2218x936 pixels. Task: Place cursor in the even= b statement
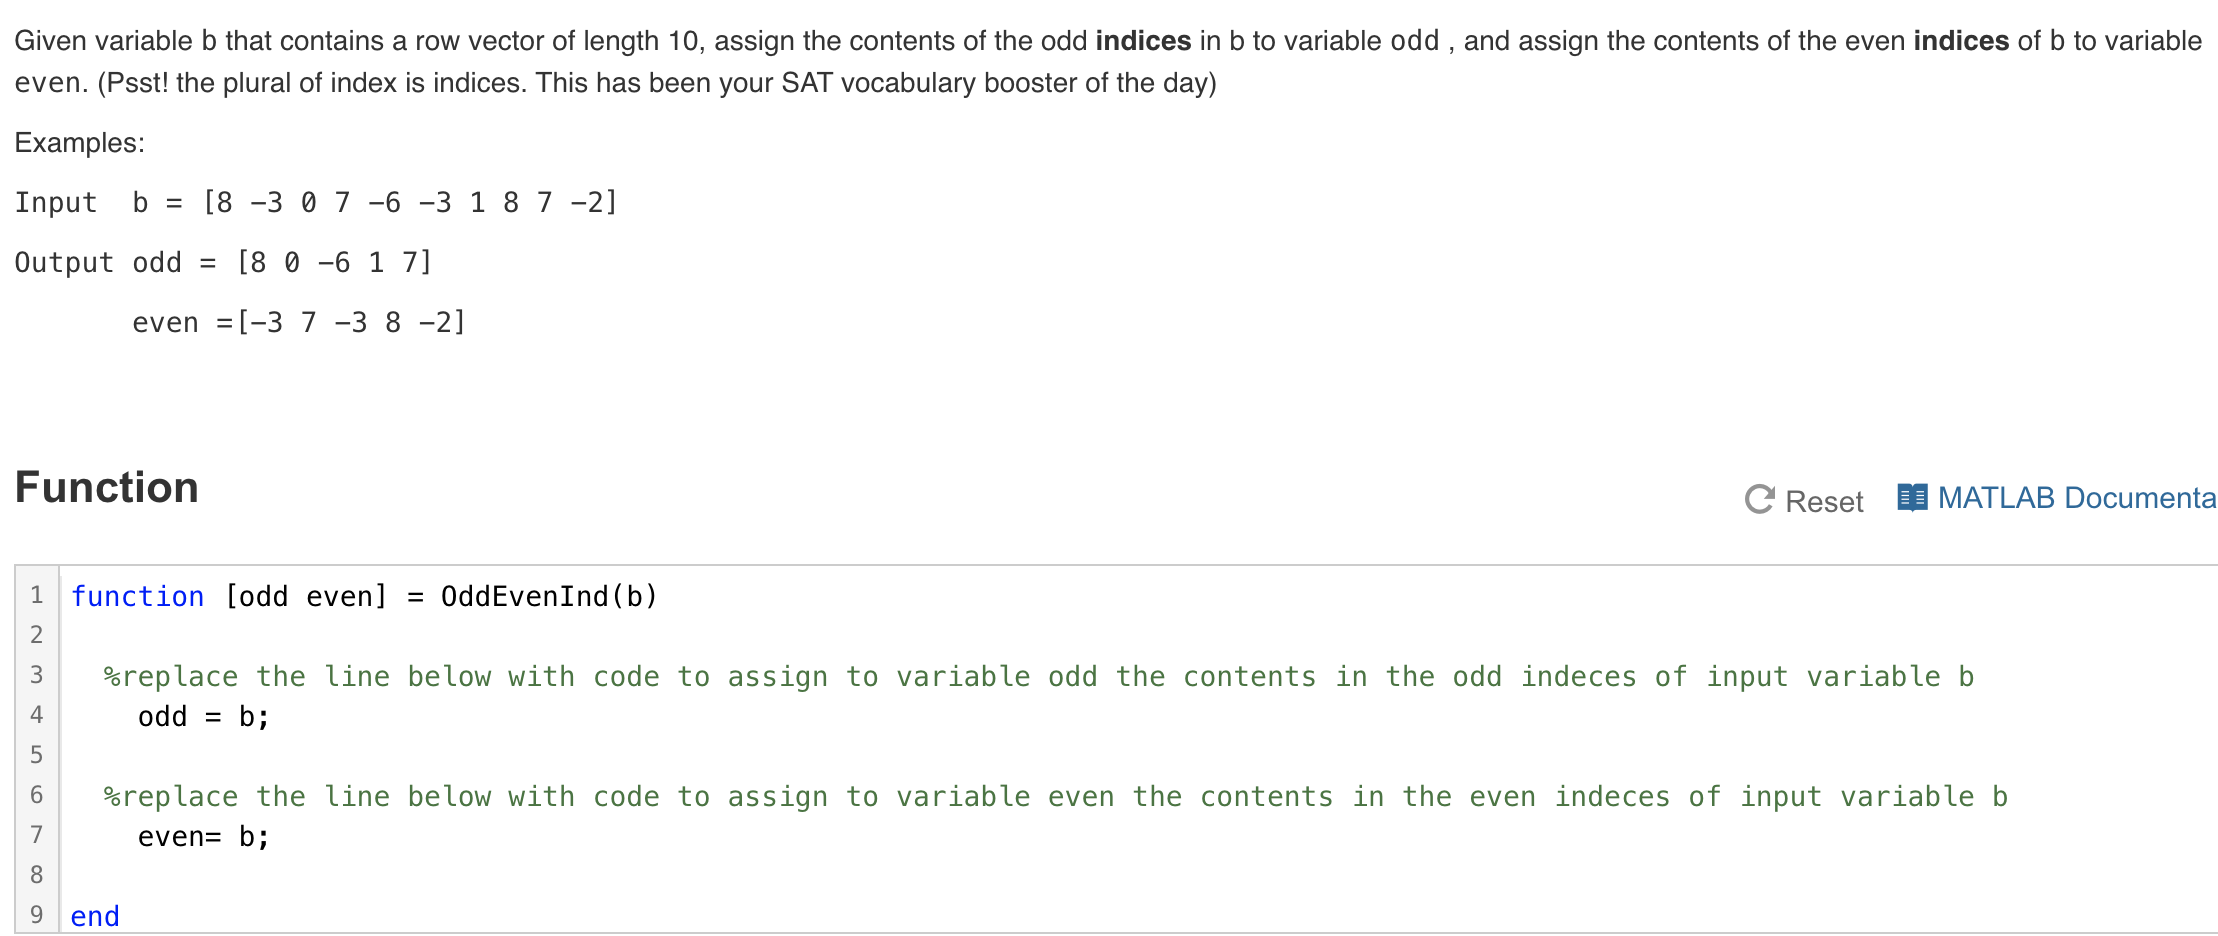(x=200, y=836)
